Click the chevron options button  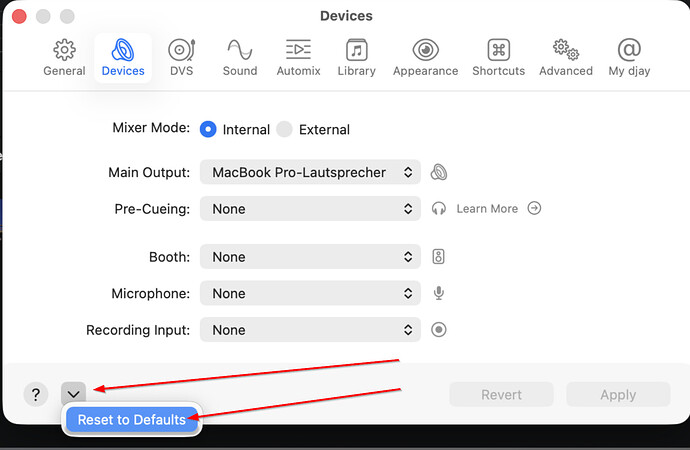click(73, 394)
